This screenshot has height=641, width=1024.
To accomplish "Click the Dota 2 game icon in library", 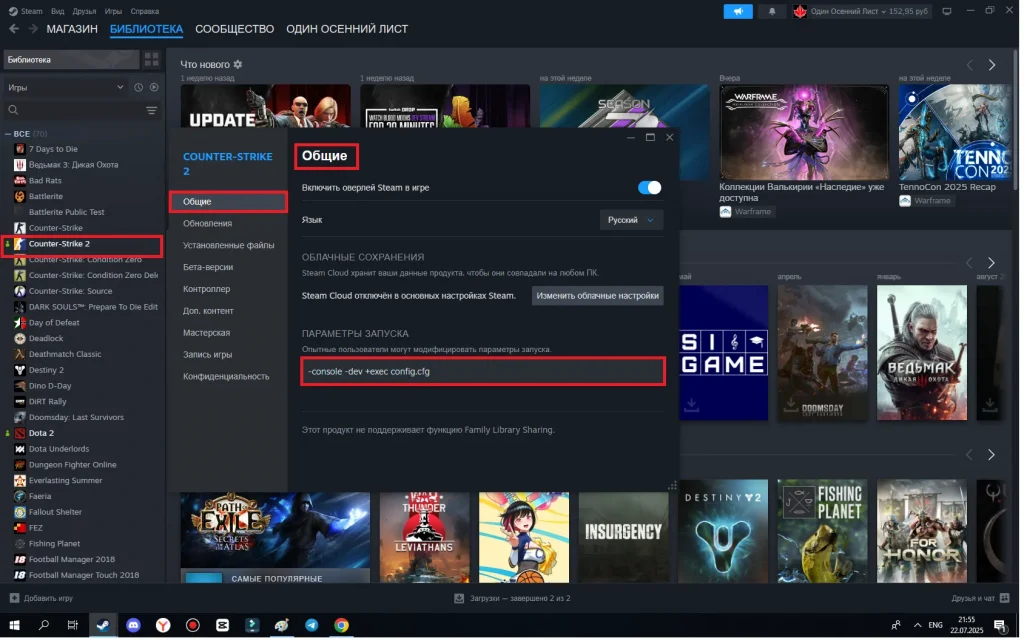I will tap(20, 433).
